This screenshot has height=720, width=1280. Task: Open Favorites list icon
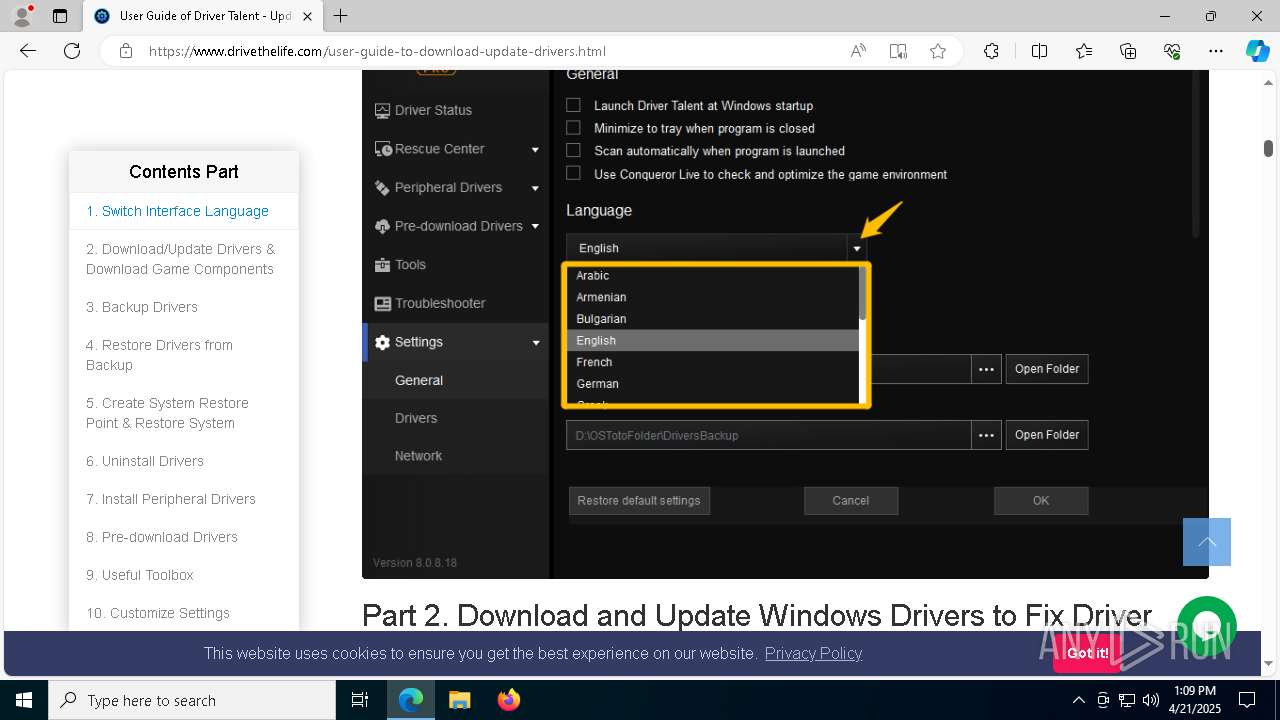coord(1084,51)
